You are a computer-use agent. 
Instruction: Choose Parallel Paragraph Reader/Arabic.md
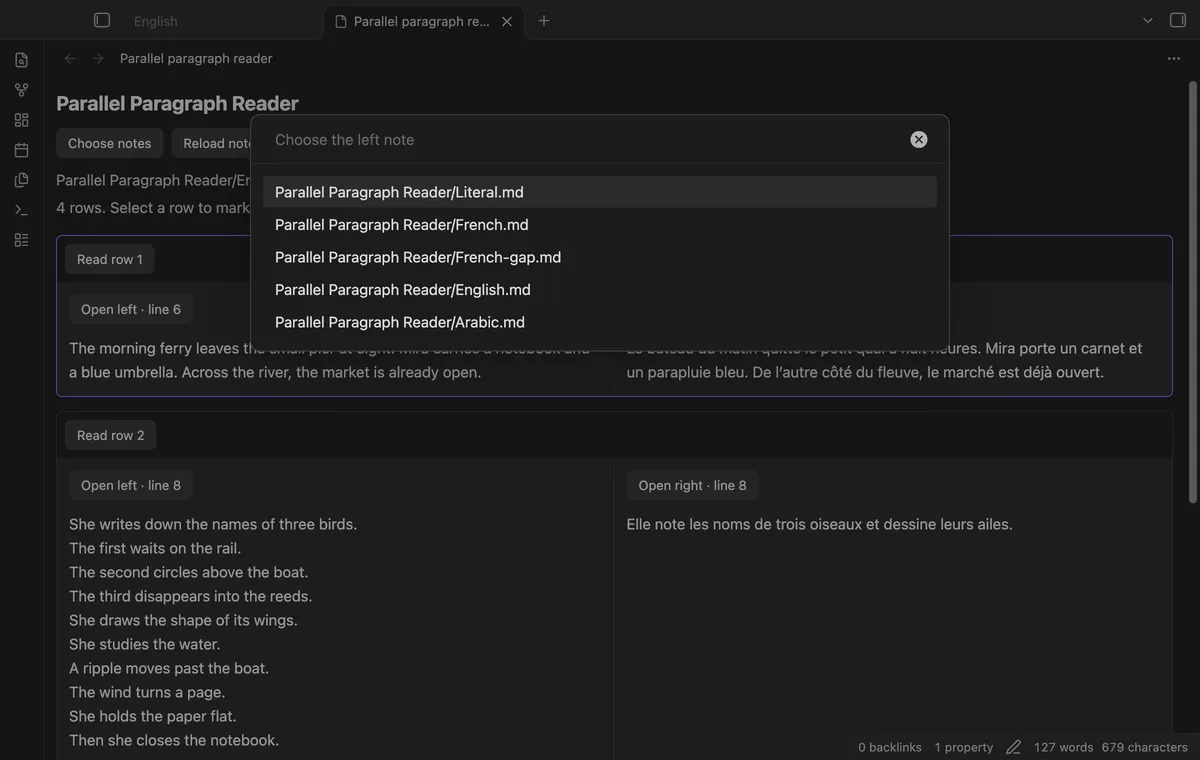(600, 322)
